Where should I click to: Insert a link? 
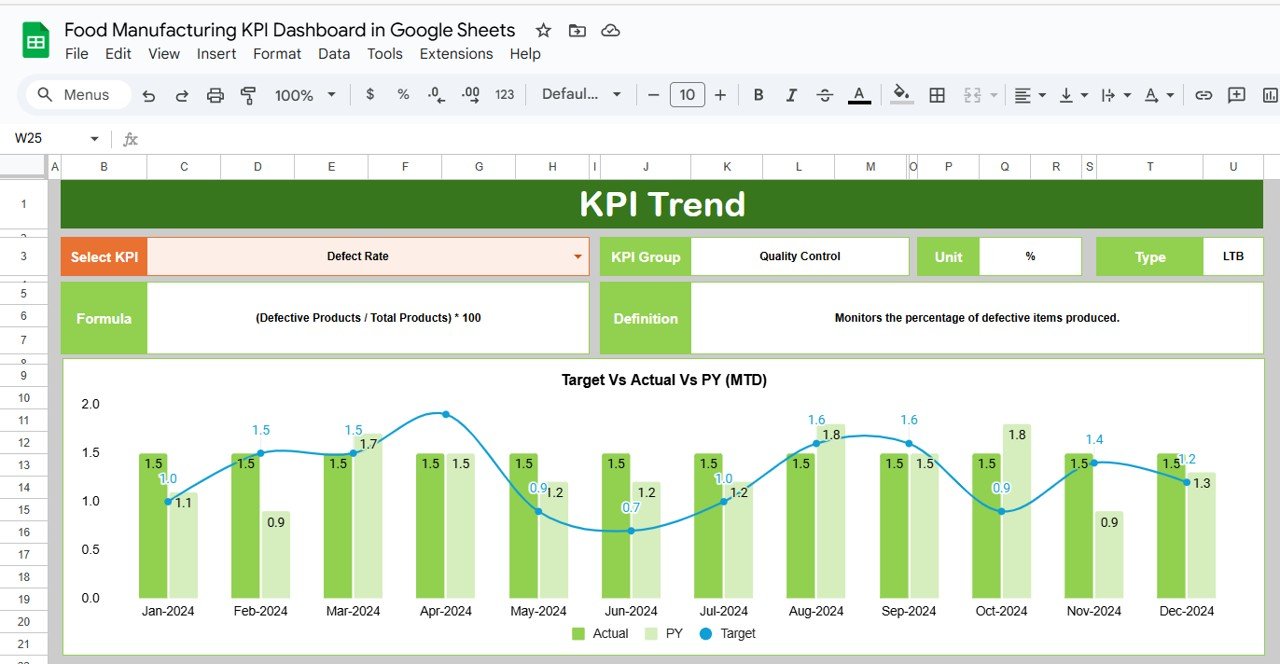pos(1203,95)
